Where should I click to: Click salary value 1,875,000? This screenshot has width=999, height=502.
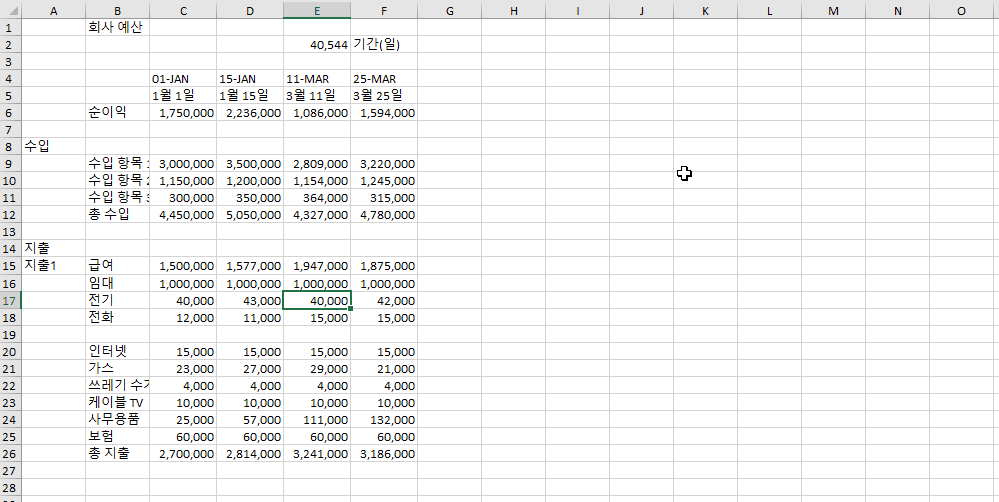coord(384,266)
